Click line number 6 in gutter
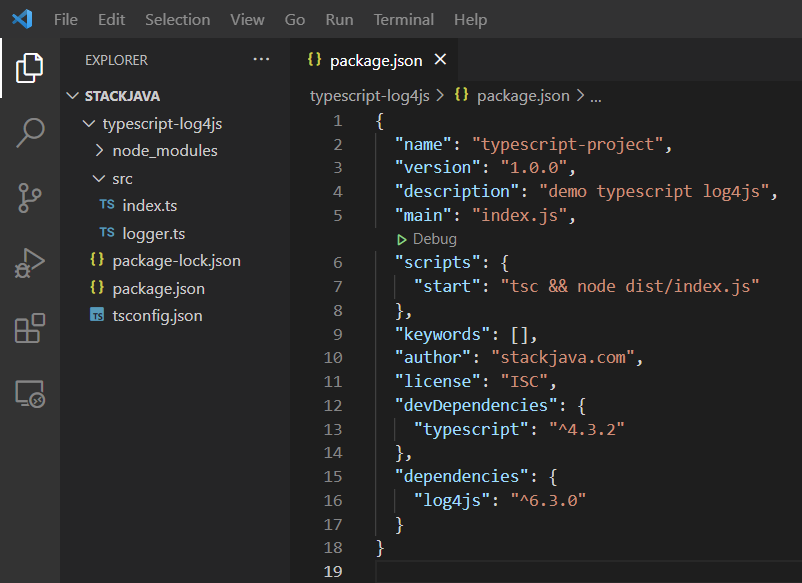This screenshot has width=802, height=583. (338, 263)
